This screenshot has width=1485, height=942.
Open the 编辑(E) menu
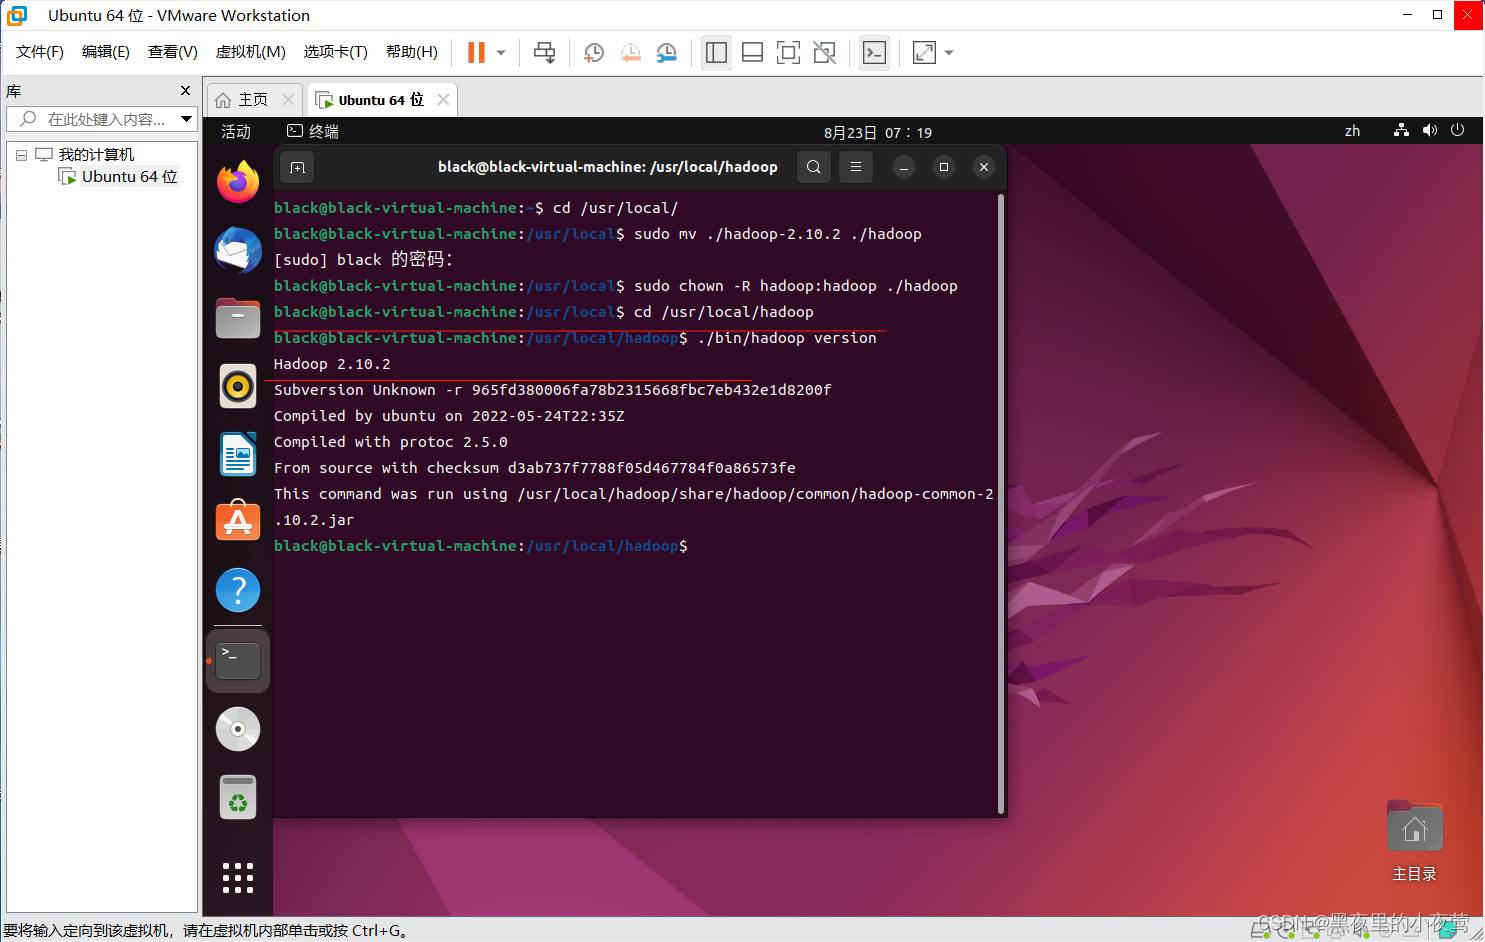click(x=106, y=52)
